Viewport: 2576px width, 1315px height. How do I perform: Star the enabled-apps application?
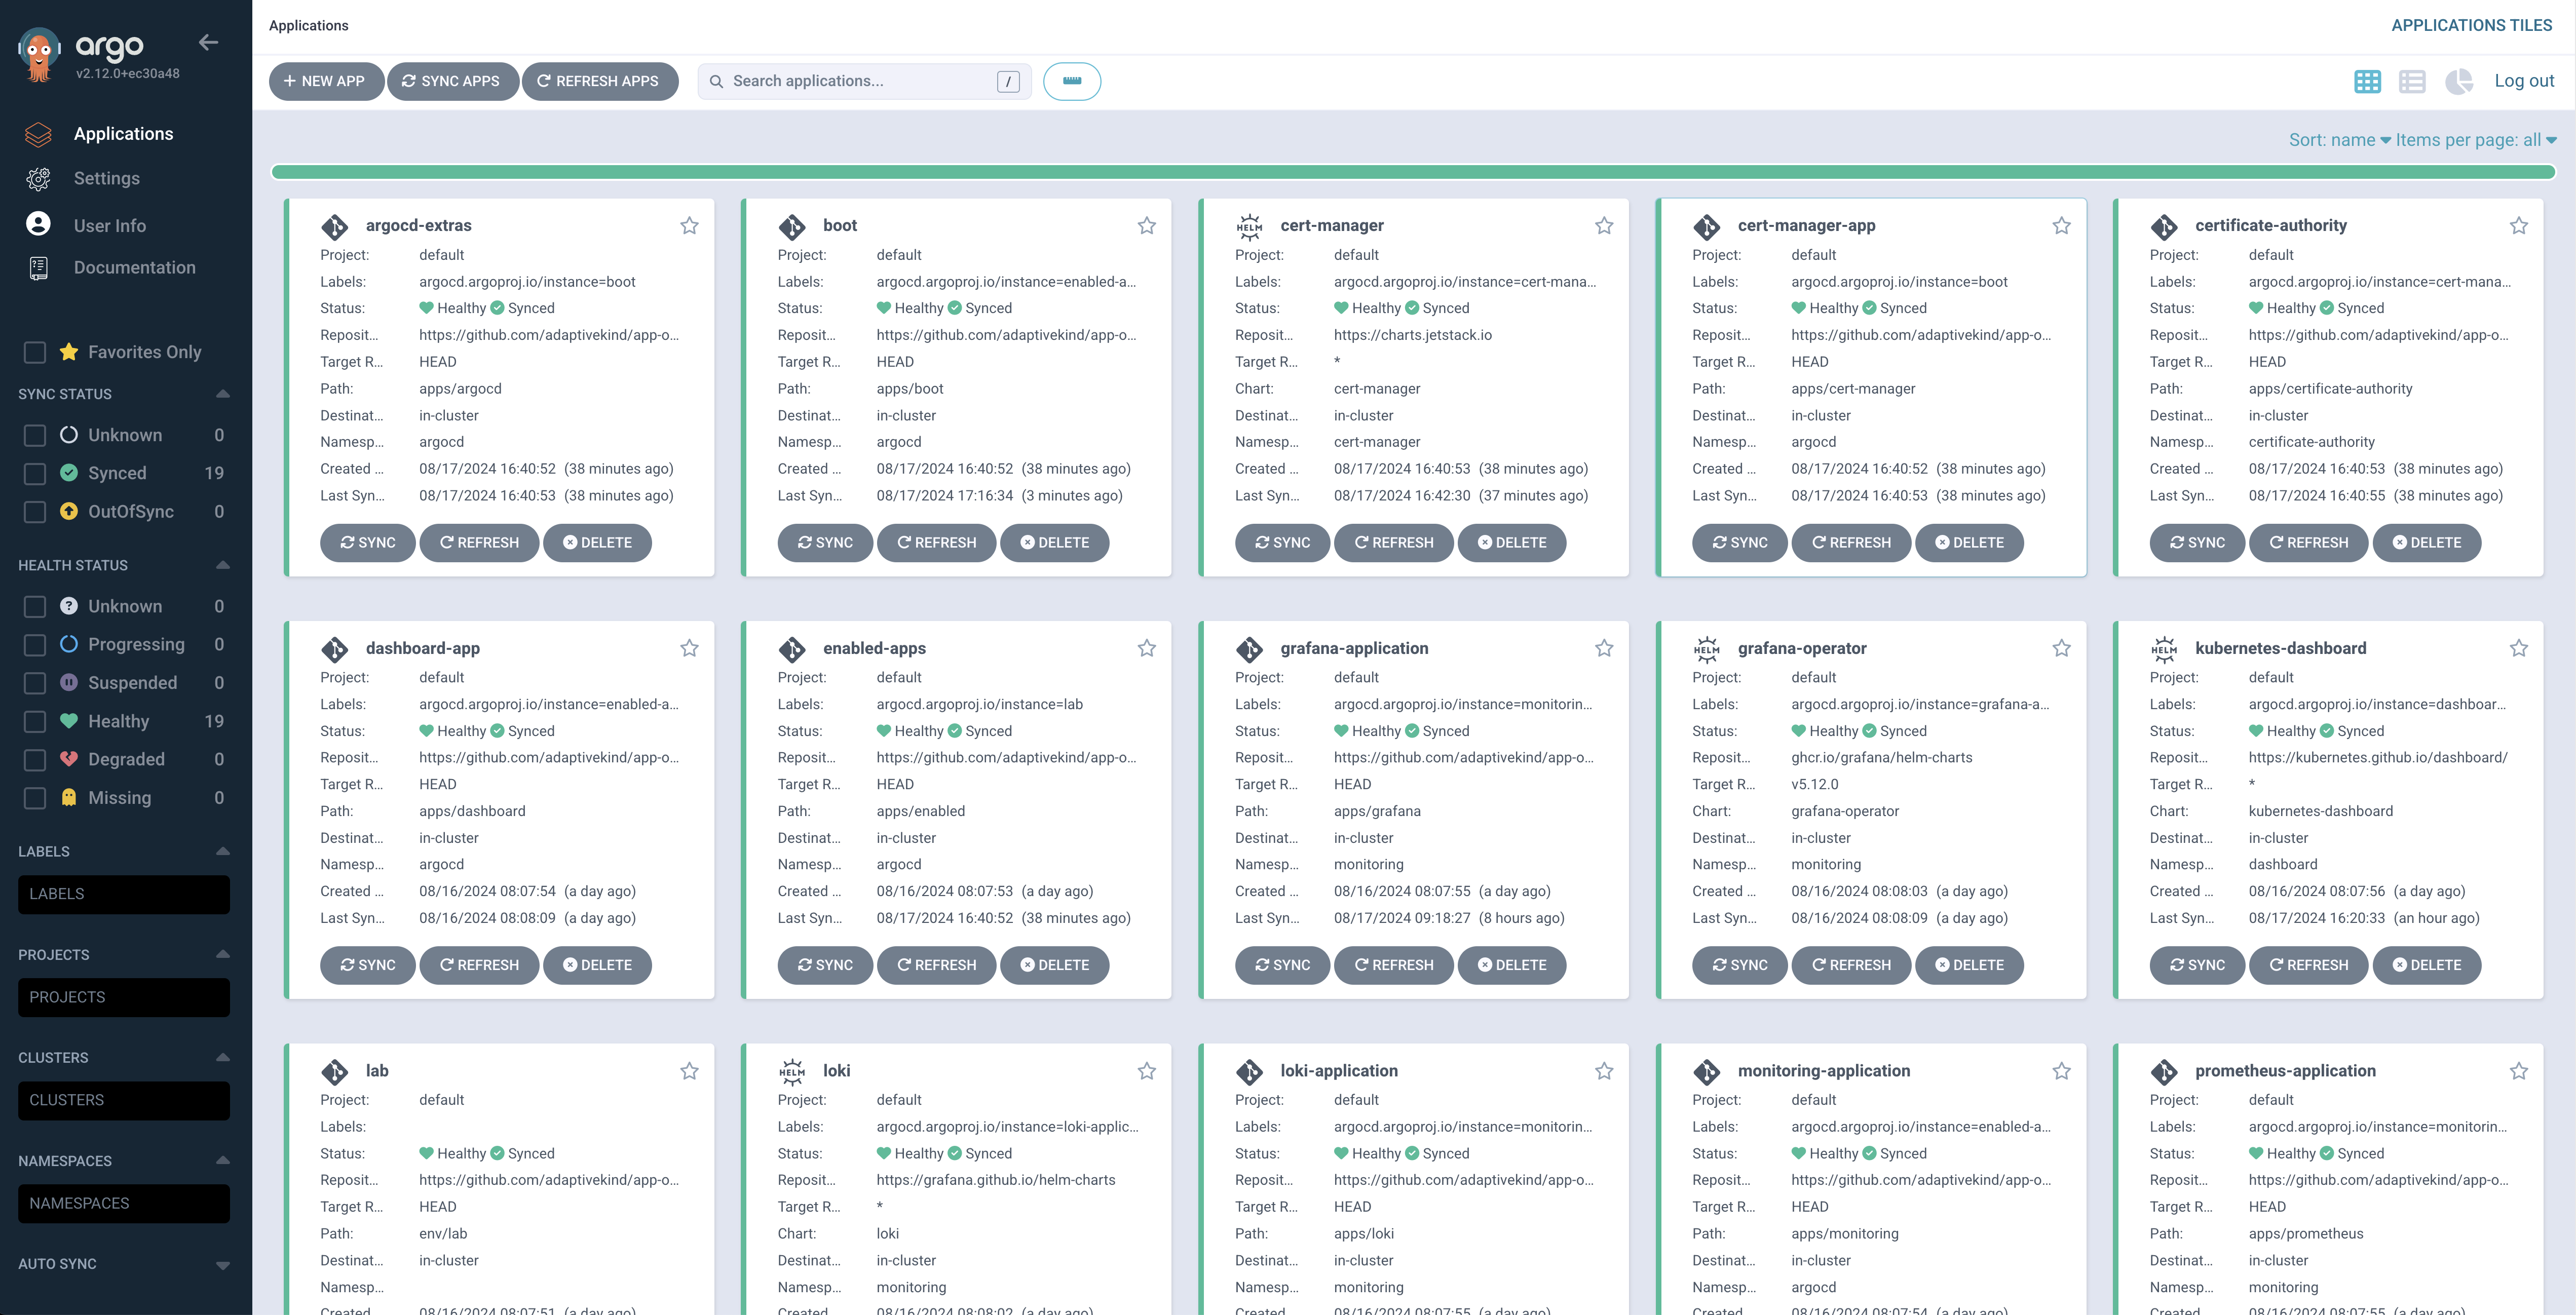coord(1147,648)
